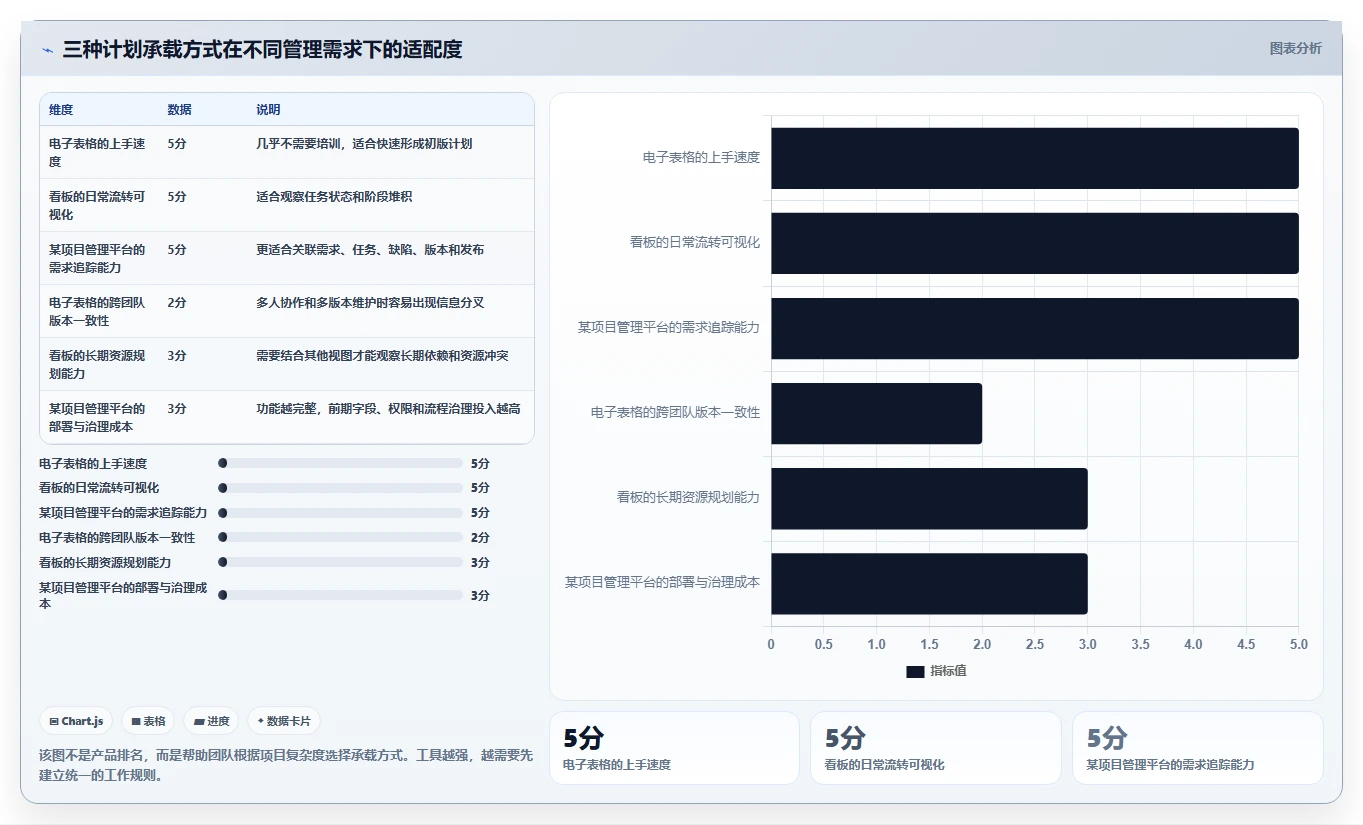1363x825 pixels.
Task: Click the chart bar for 电子表格的跨团队版本一致性
Action: point(876,413)
